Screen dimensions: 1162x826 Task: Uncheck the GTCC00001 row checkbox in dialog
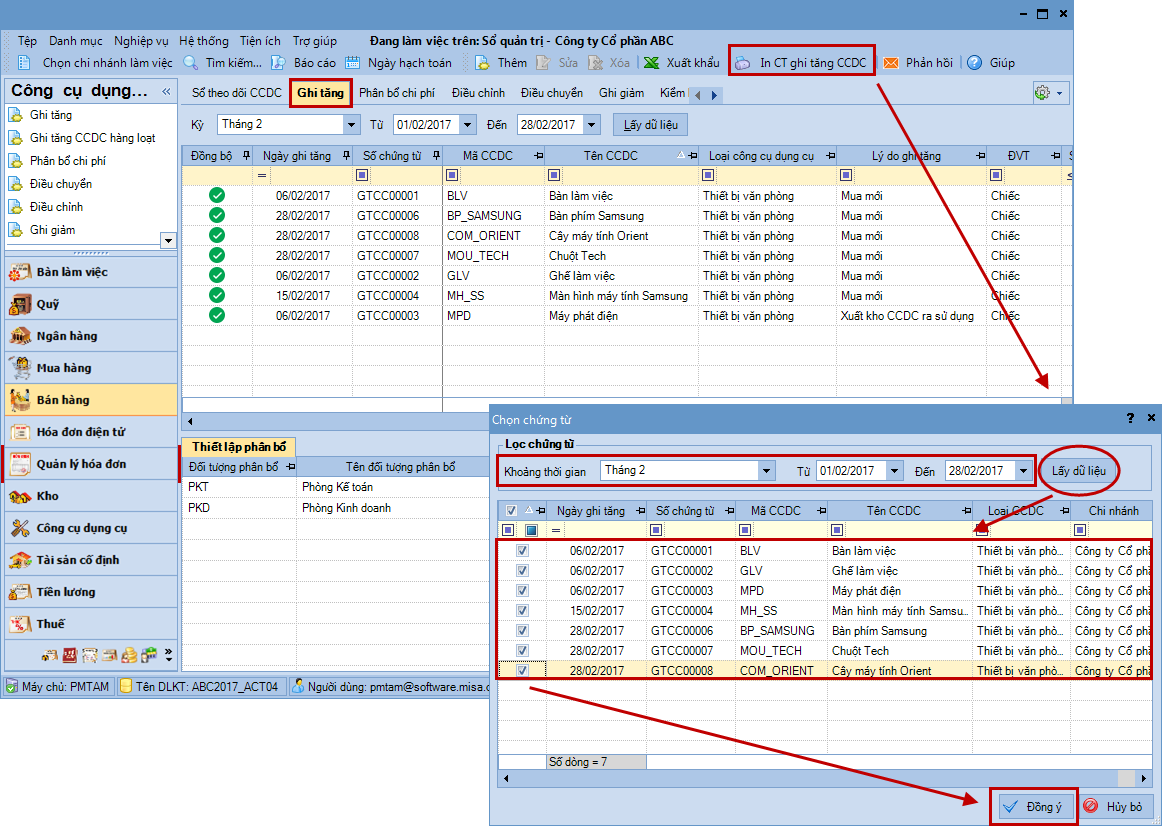click(522, 551)
